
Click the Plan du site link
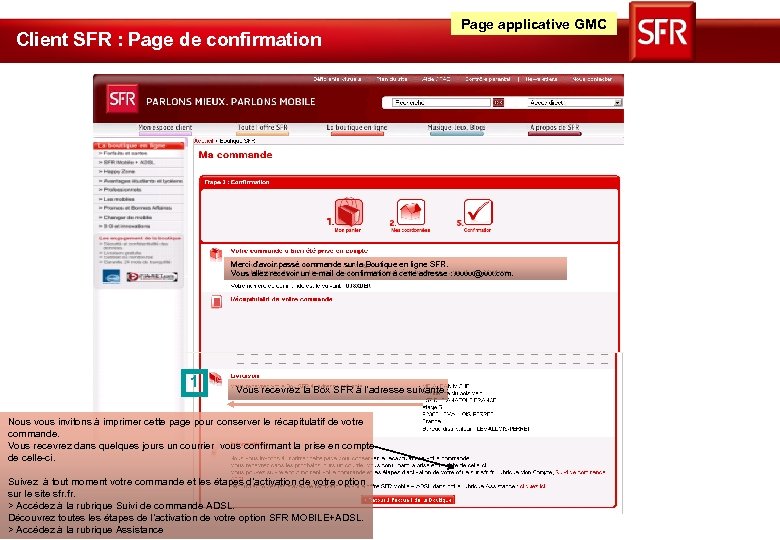[x=392, y=79]
